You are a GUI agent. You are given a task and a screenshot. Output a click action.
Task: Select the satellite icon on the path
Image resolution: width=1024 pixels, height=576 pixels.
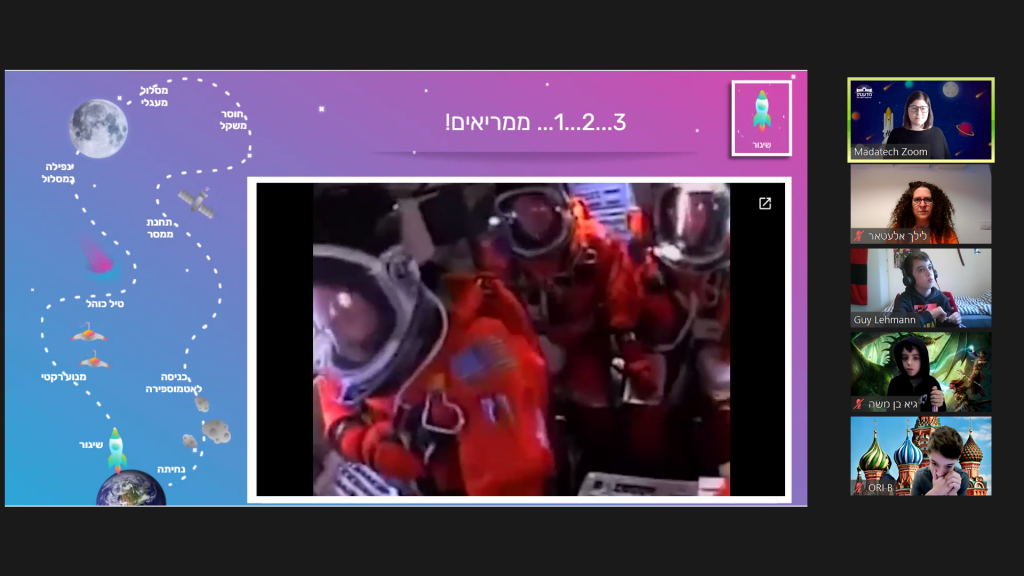195,203
